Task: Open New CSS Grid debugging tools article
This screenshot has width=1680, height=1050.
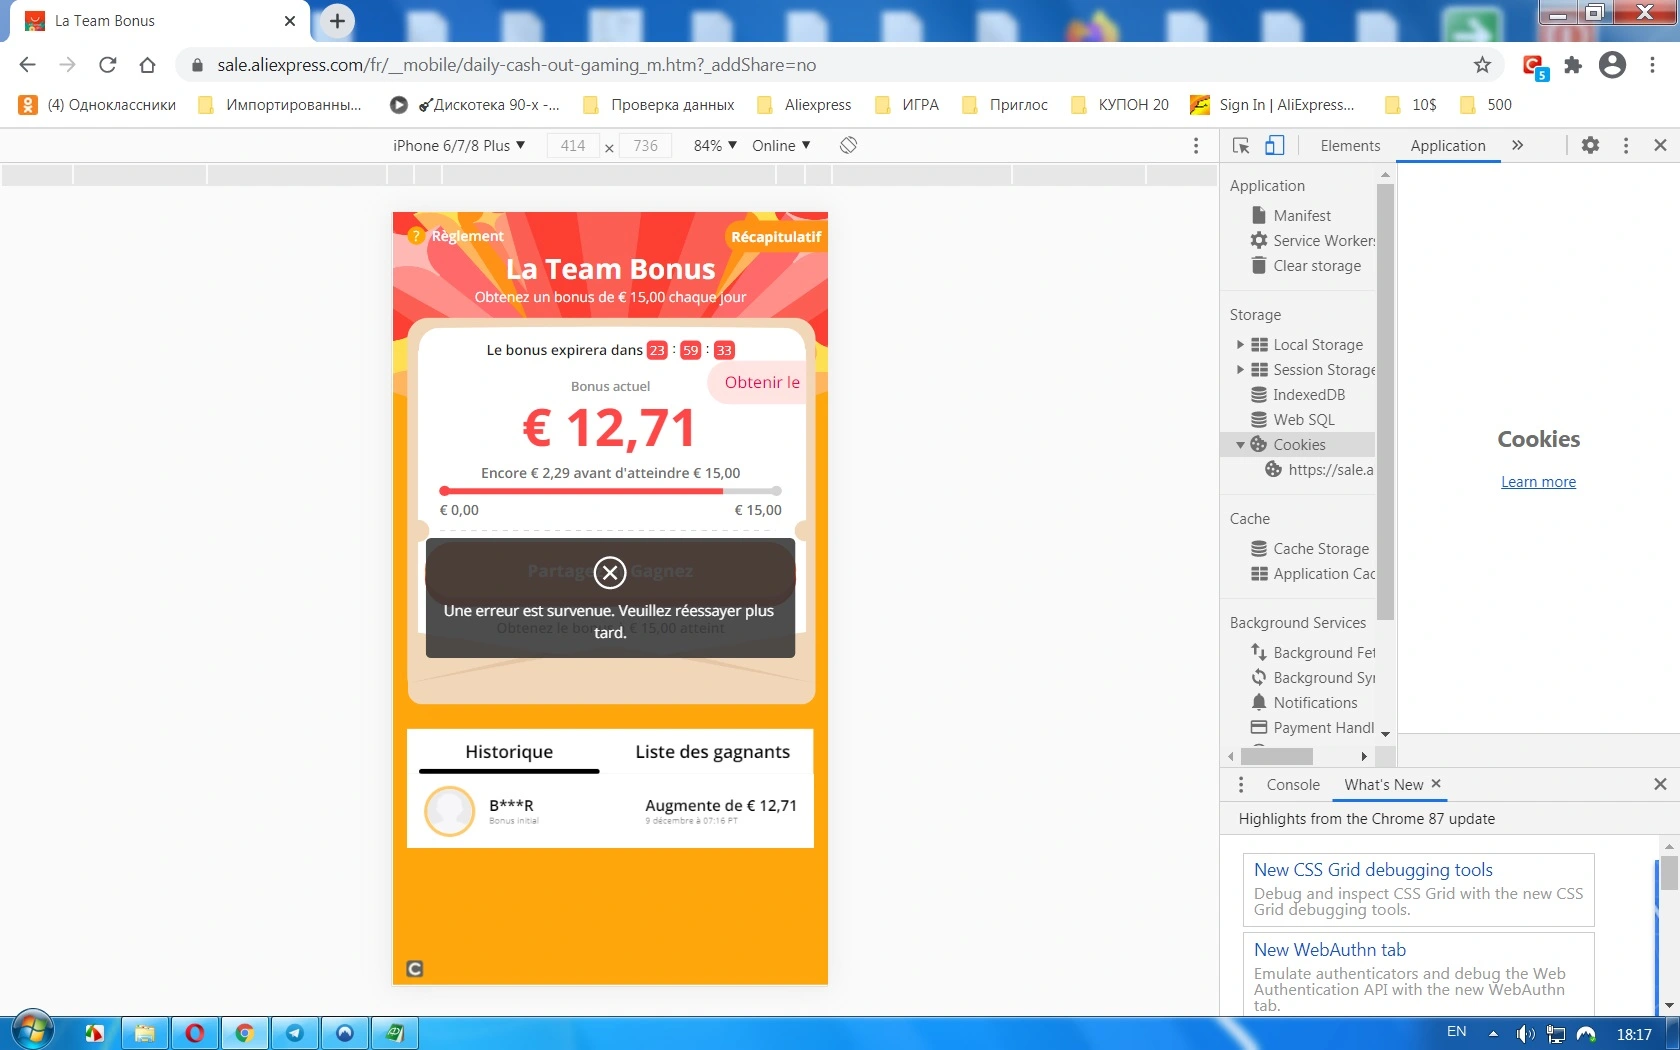Action: click(1373, 870)
